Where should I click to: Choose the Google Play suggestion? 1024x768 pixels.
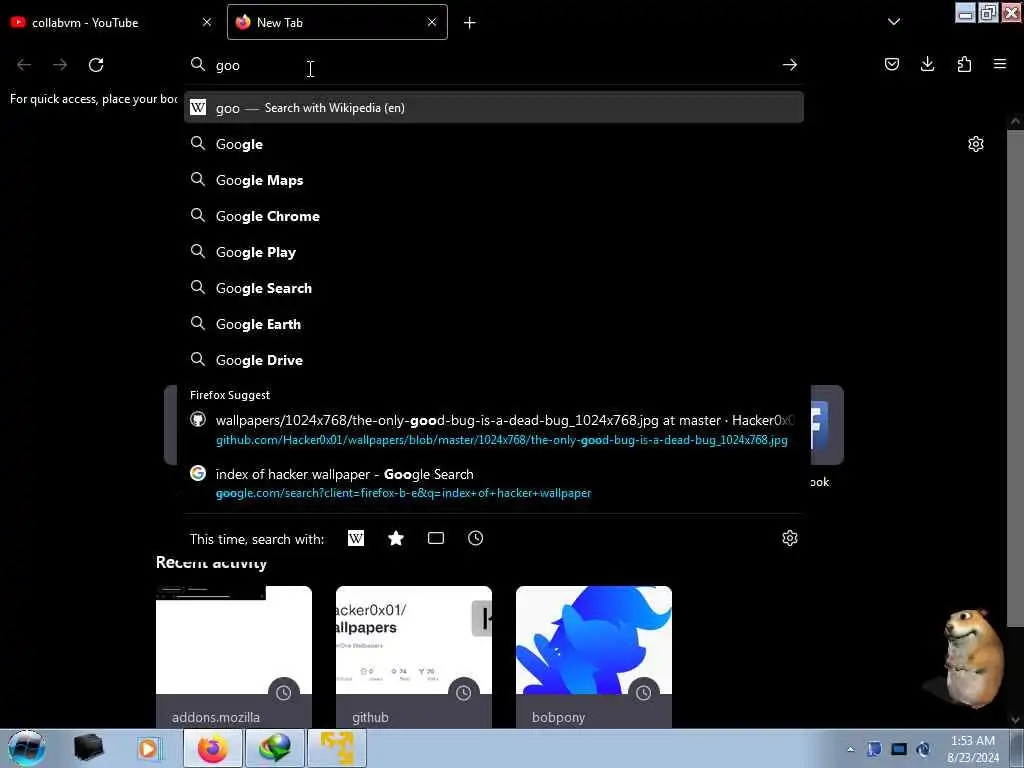pyautogui.click(x=494, y=251)
